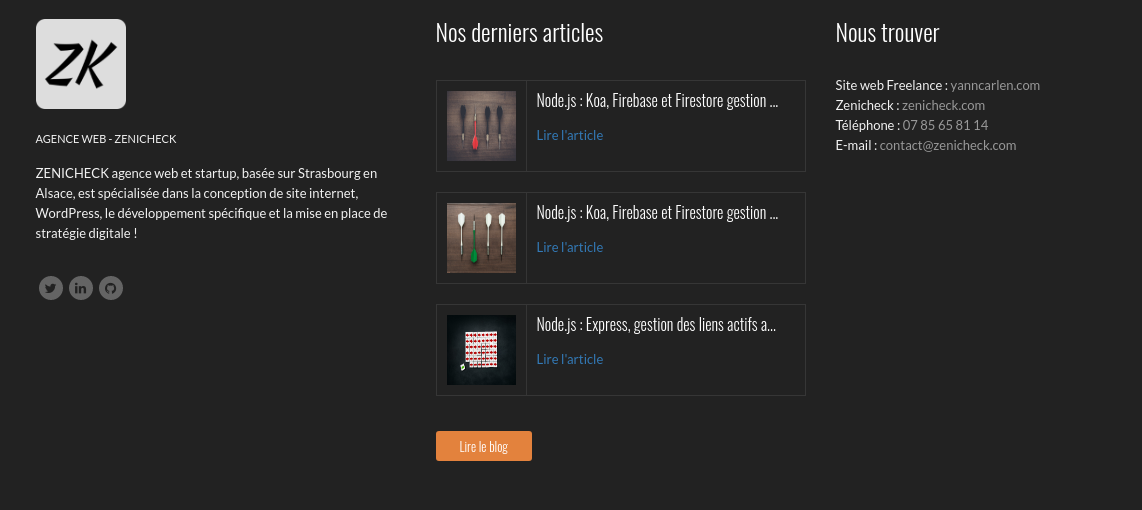Click the Nos derniers articles heading

(519, 33)
